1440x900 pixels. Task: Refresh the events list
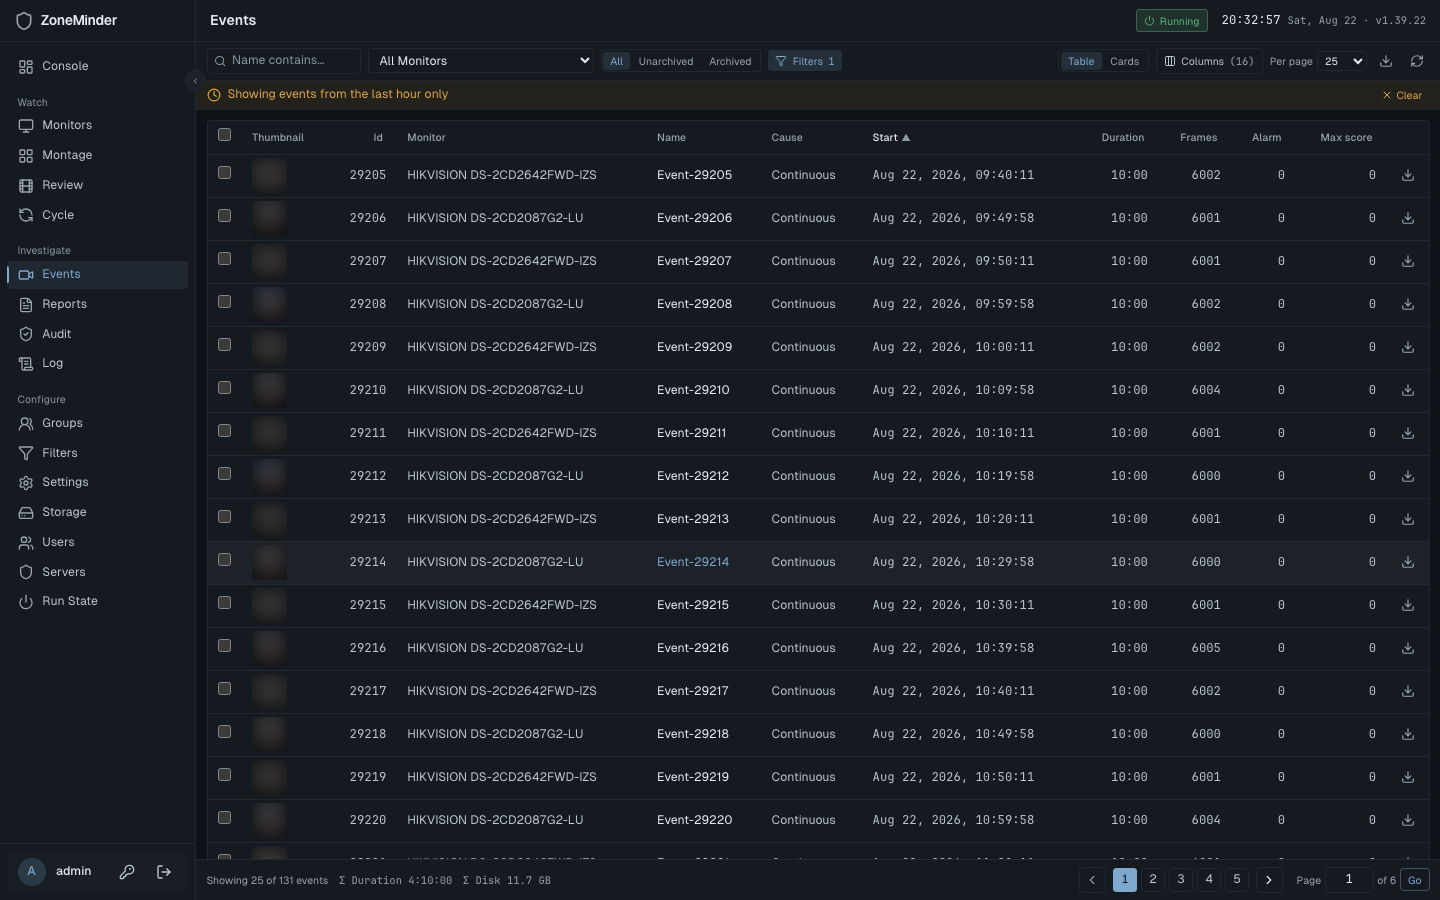1417,61
